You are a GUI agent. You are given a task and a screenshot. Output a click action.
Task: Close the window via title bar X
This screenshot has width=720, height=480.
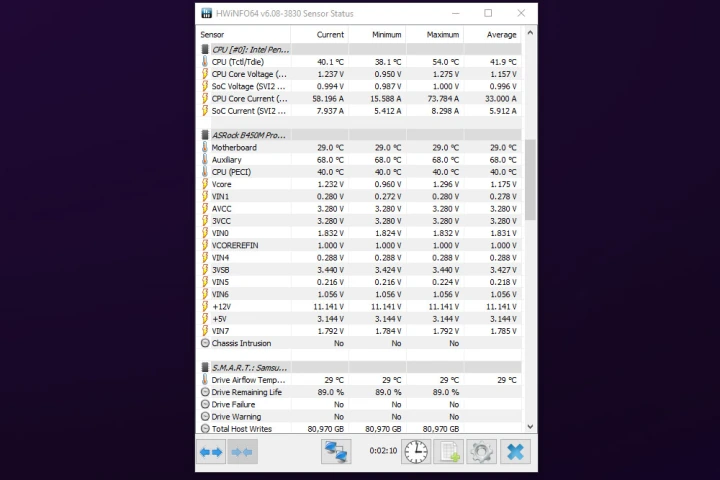[521, 13]
